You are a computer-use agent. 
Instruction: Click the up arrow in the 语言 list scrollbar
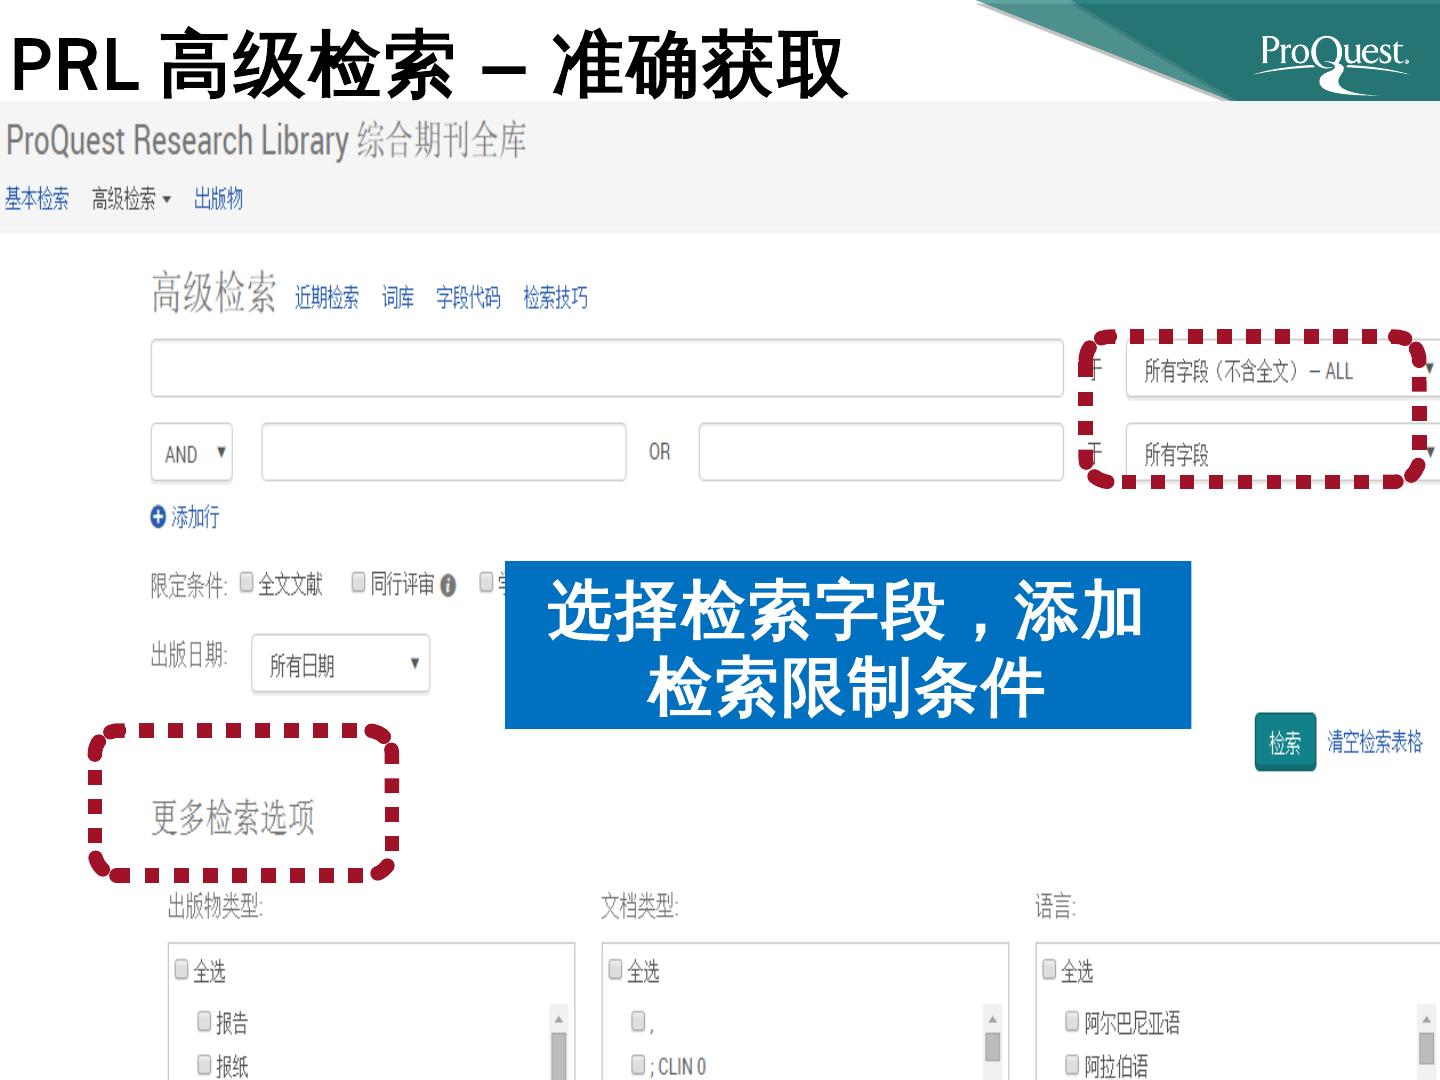[x=1427, y=1019]
